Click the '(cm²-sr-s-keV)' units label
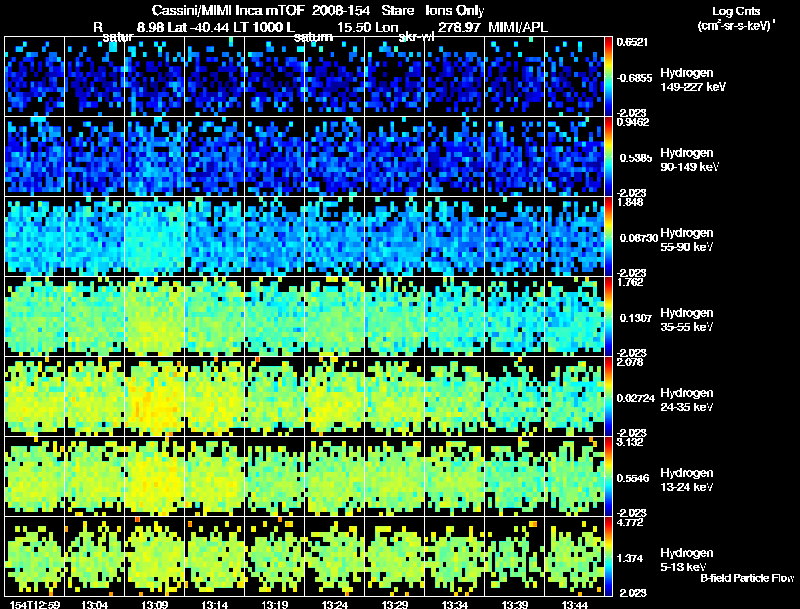 tap(736, 25)
